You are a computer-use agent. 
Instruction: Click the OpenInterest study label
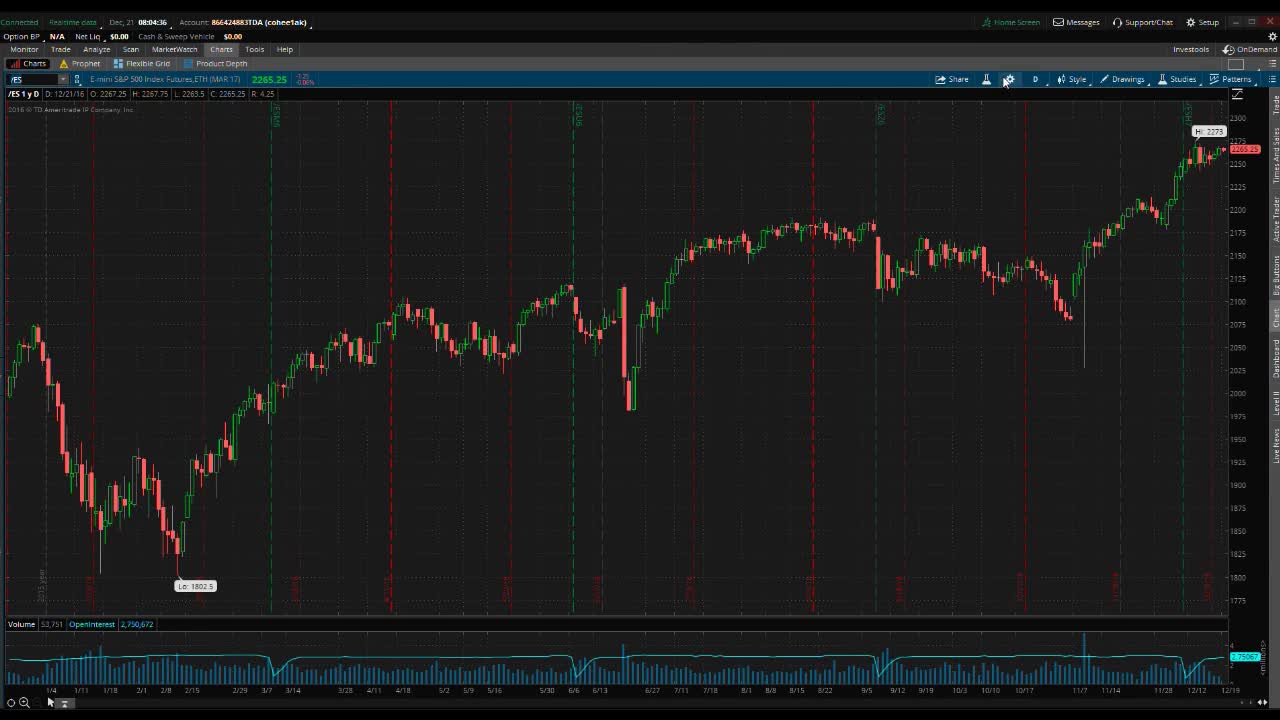[x=91, y=624]
